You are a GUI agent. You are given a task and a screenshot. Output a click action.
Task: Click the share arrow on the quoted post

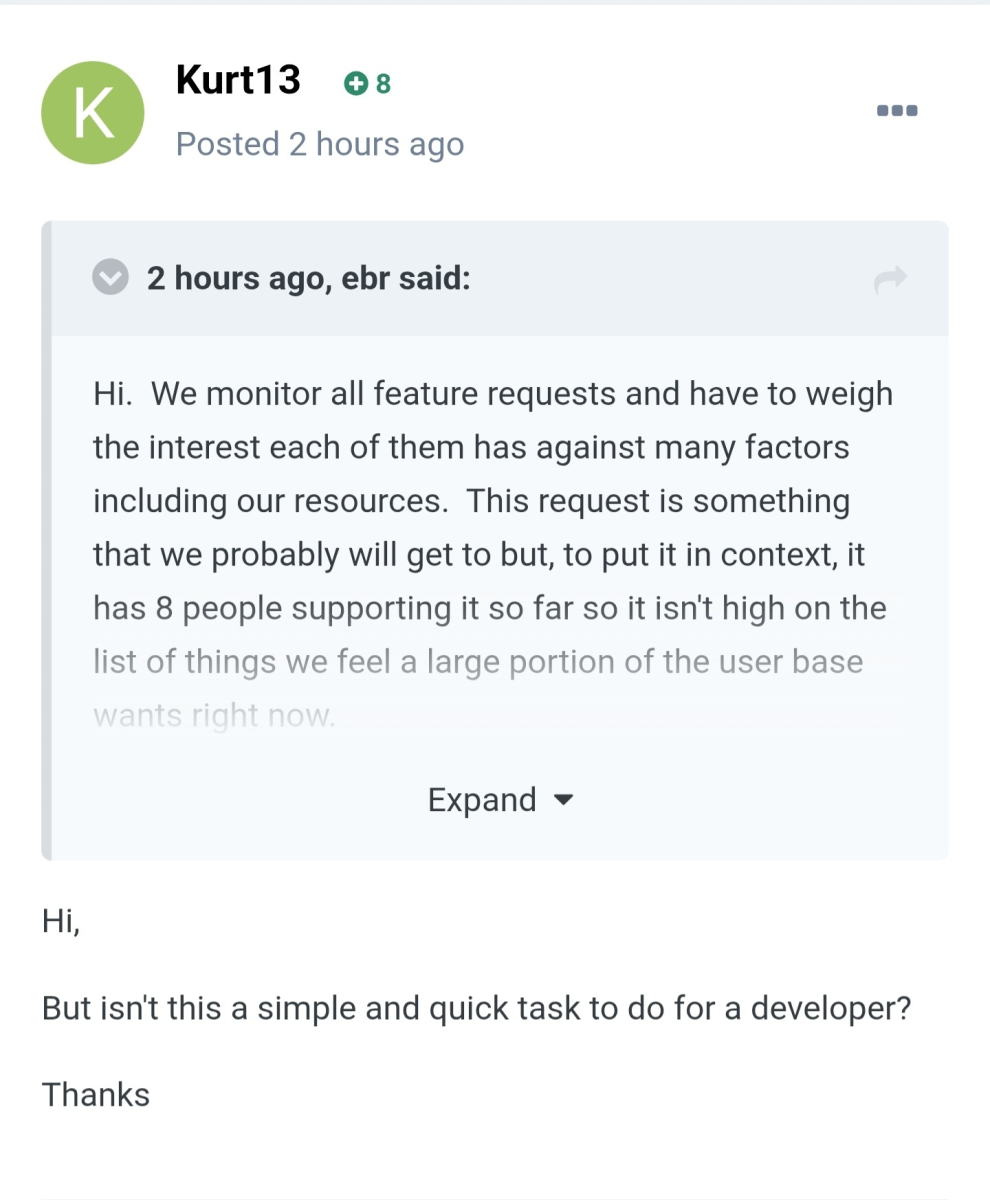click(x=890, y=281)
